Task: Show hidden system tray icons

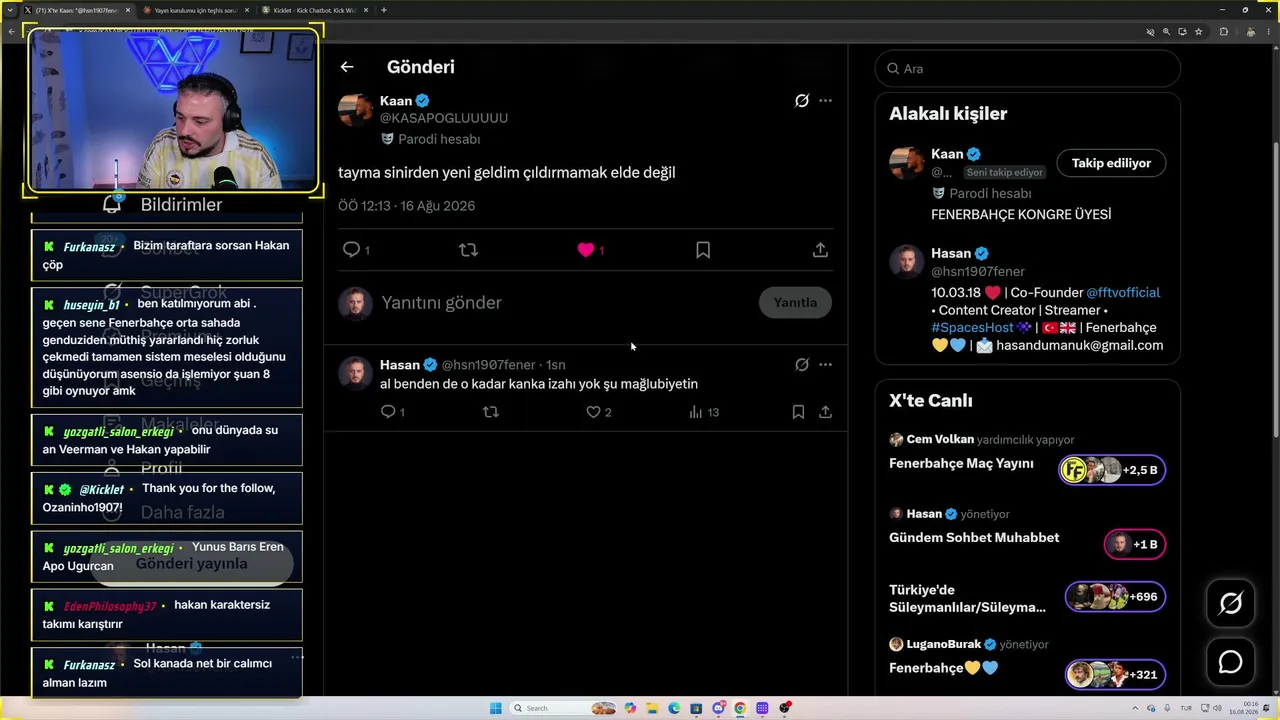Action: click(x=1134, y=708)
